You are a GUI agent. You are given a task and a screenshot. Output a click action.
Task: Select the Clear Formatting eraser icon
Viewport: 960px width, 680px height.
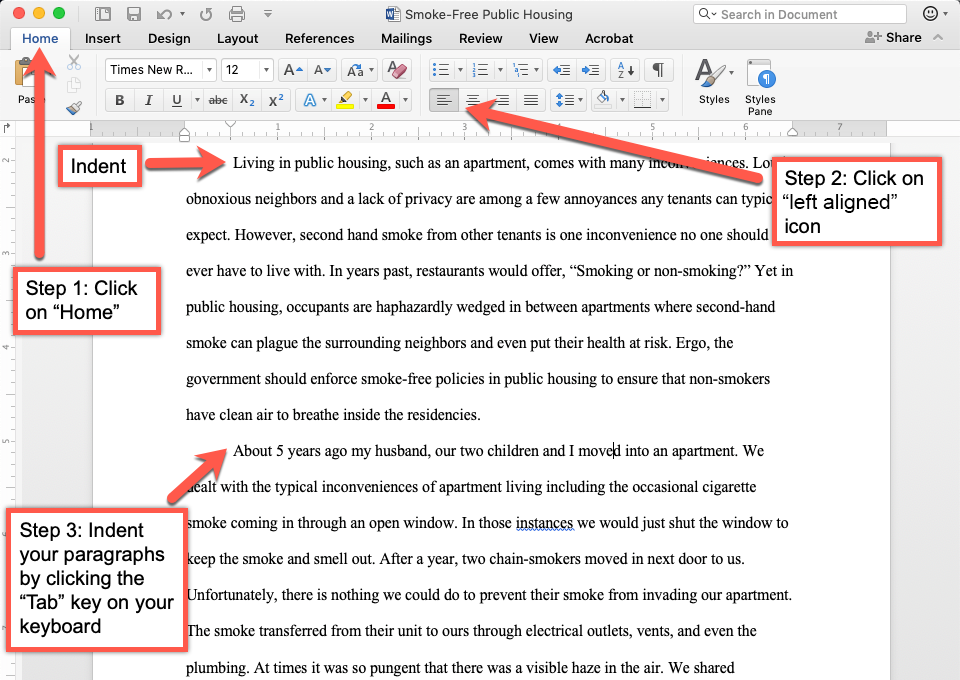[x=397, y=69]
